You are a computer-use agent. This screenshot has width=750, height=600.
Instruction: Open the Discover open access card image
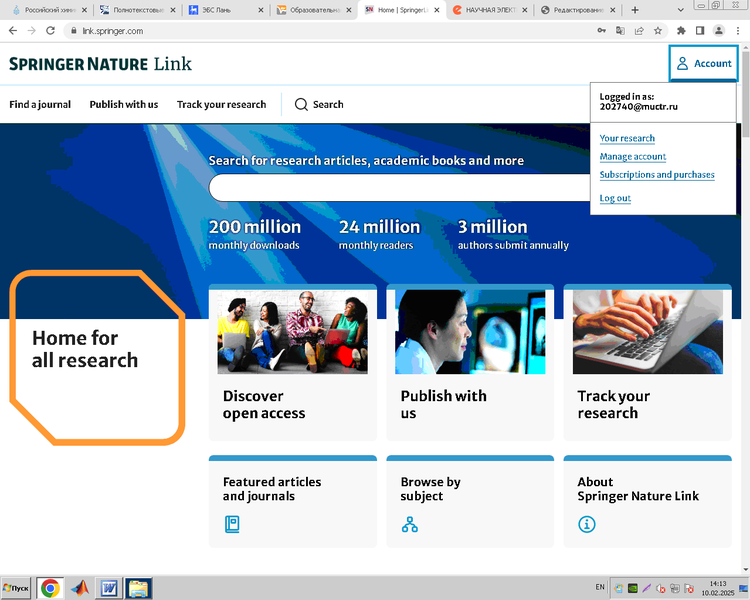pyautogui.click(x=292, y=332)
